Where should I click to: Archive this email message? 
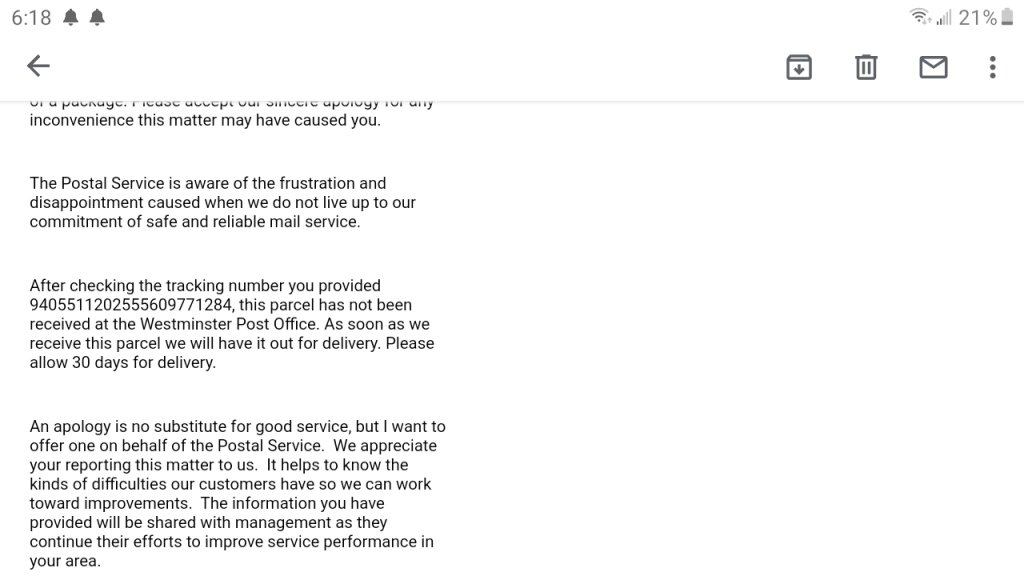coord(798,66)
